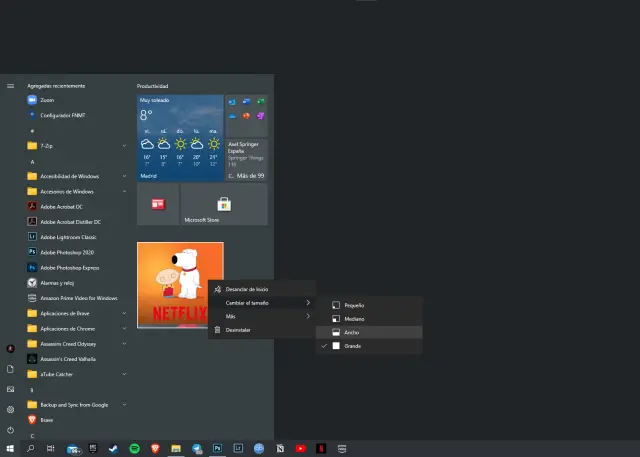The image size is (640, 457).
Task: Select Desanclar de Inicio in context menu
Action: click(x=247, y=289)
